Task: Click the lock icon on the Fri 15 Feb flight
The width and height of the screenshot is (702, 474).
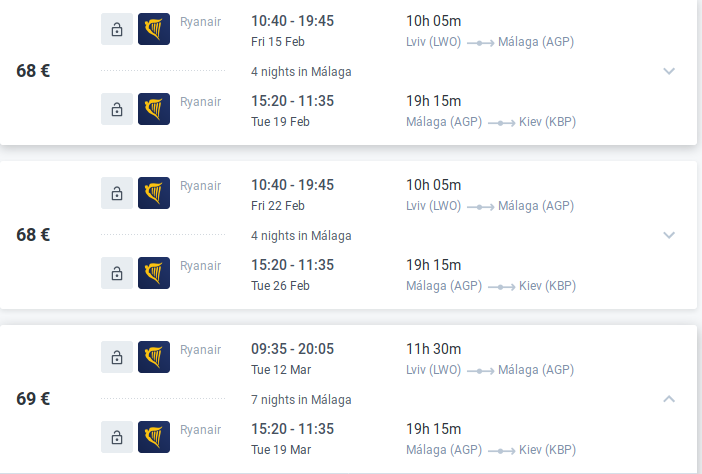Action: 117,29
